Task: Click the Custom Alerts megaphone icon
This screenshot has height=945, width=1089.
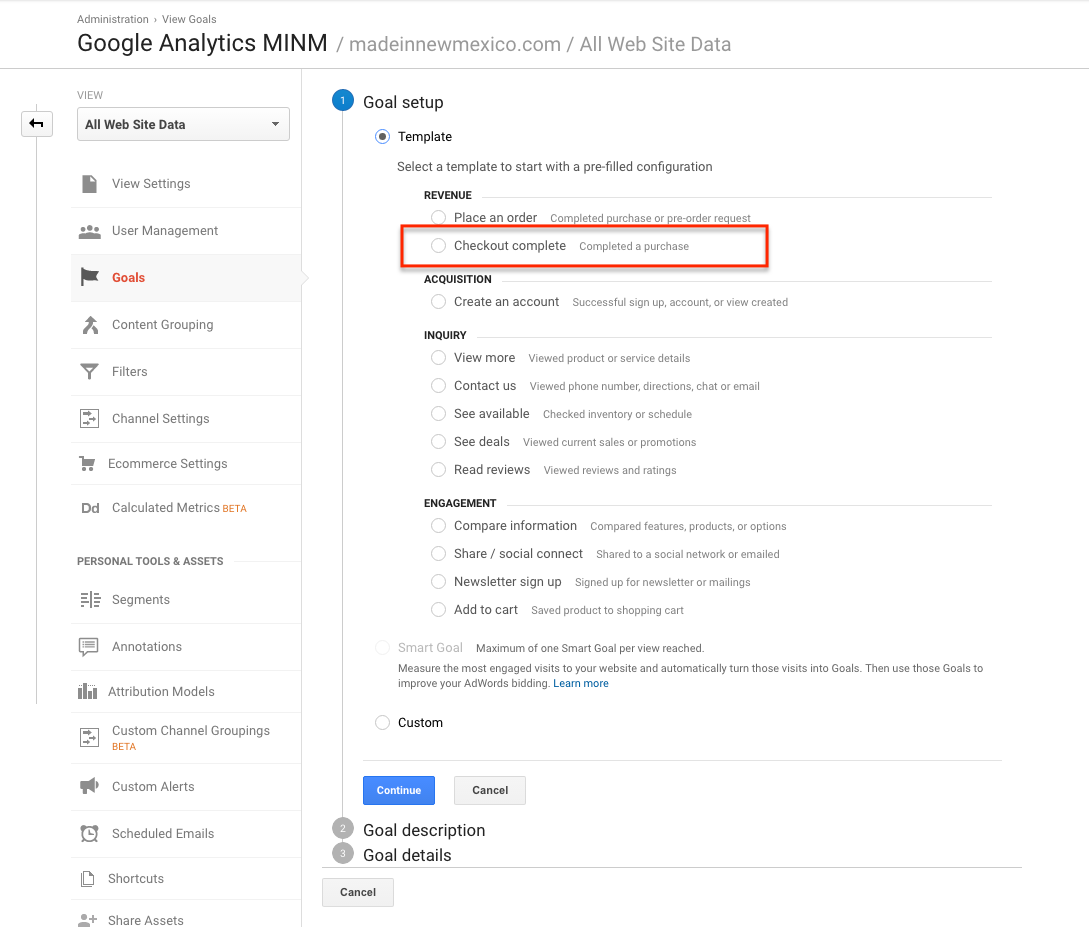Action: coord(90,787)
